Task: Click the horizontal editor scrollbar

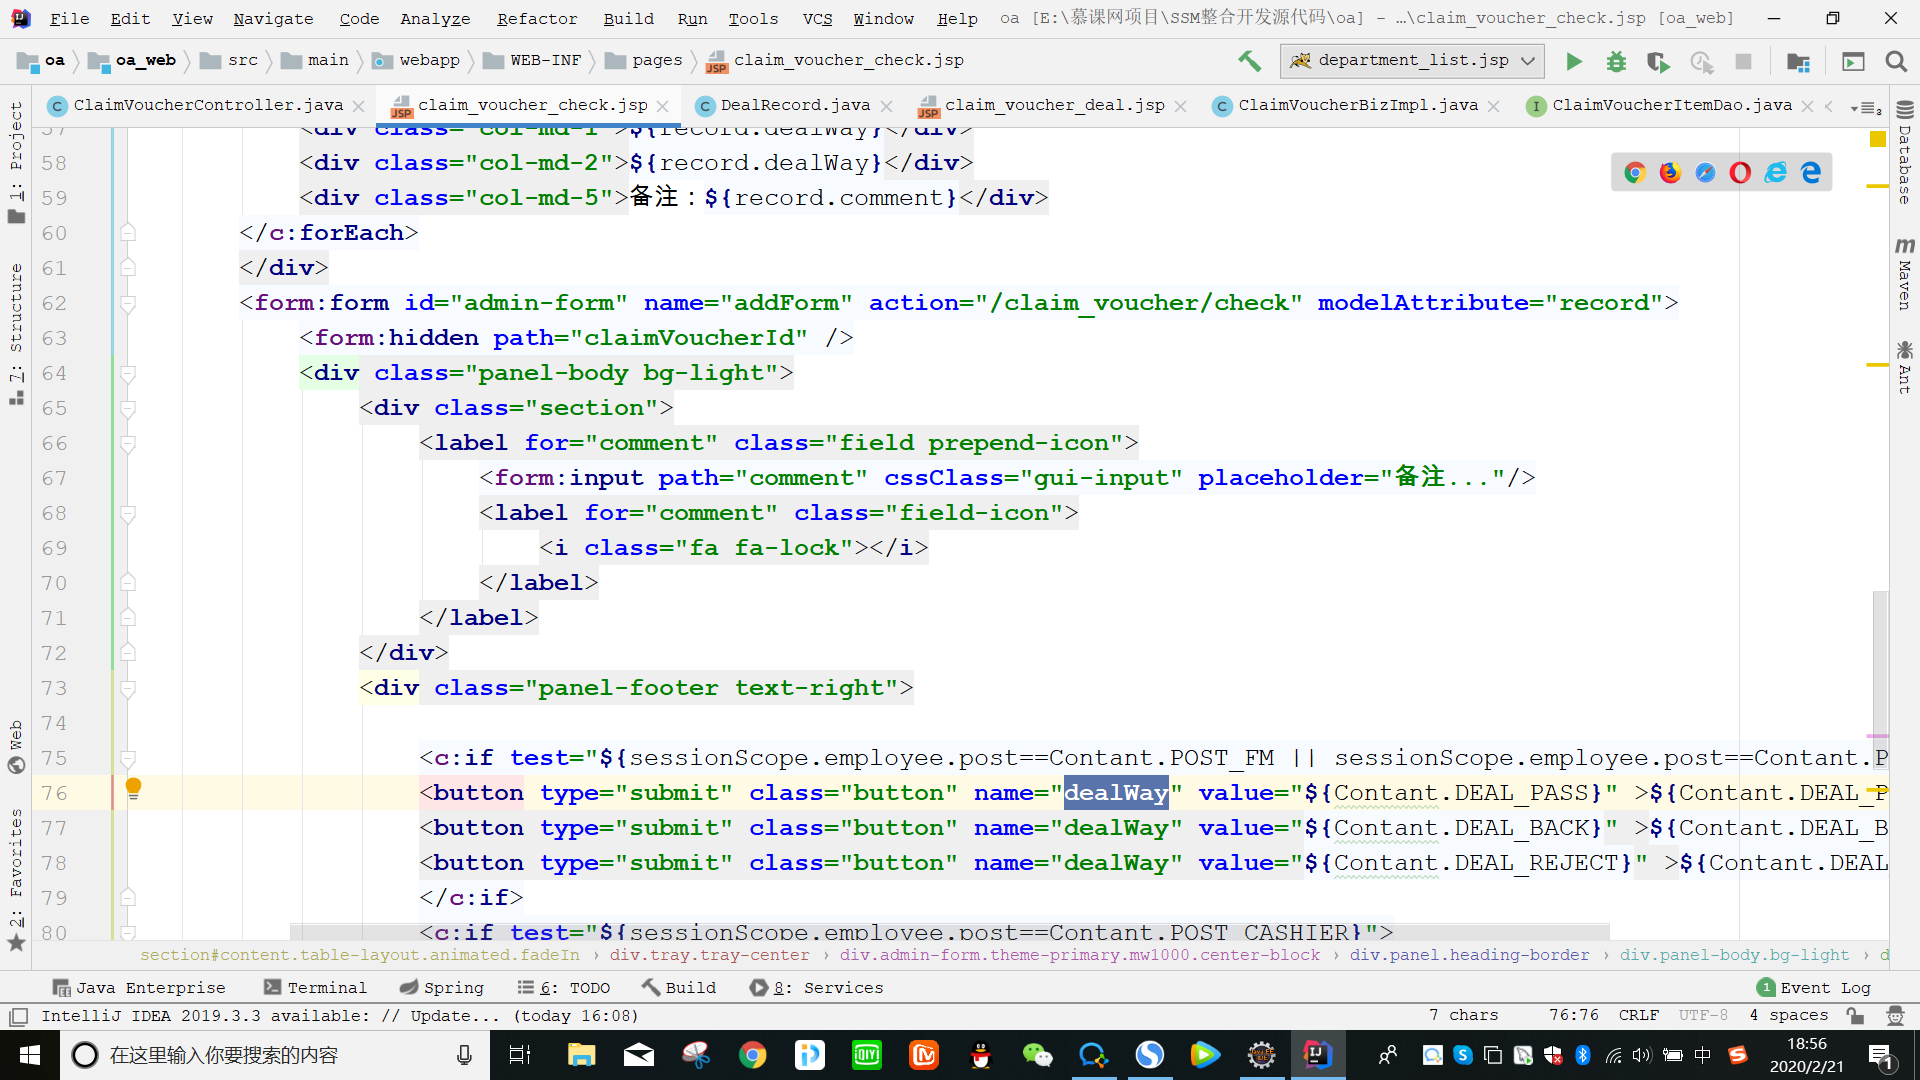Action: pyautogui.click(x=949, y=931)
